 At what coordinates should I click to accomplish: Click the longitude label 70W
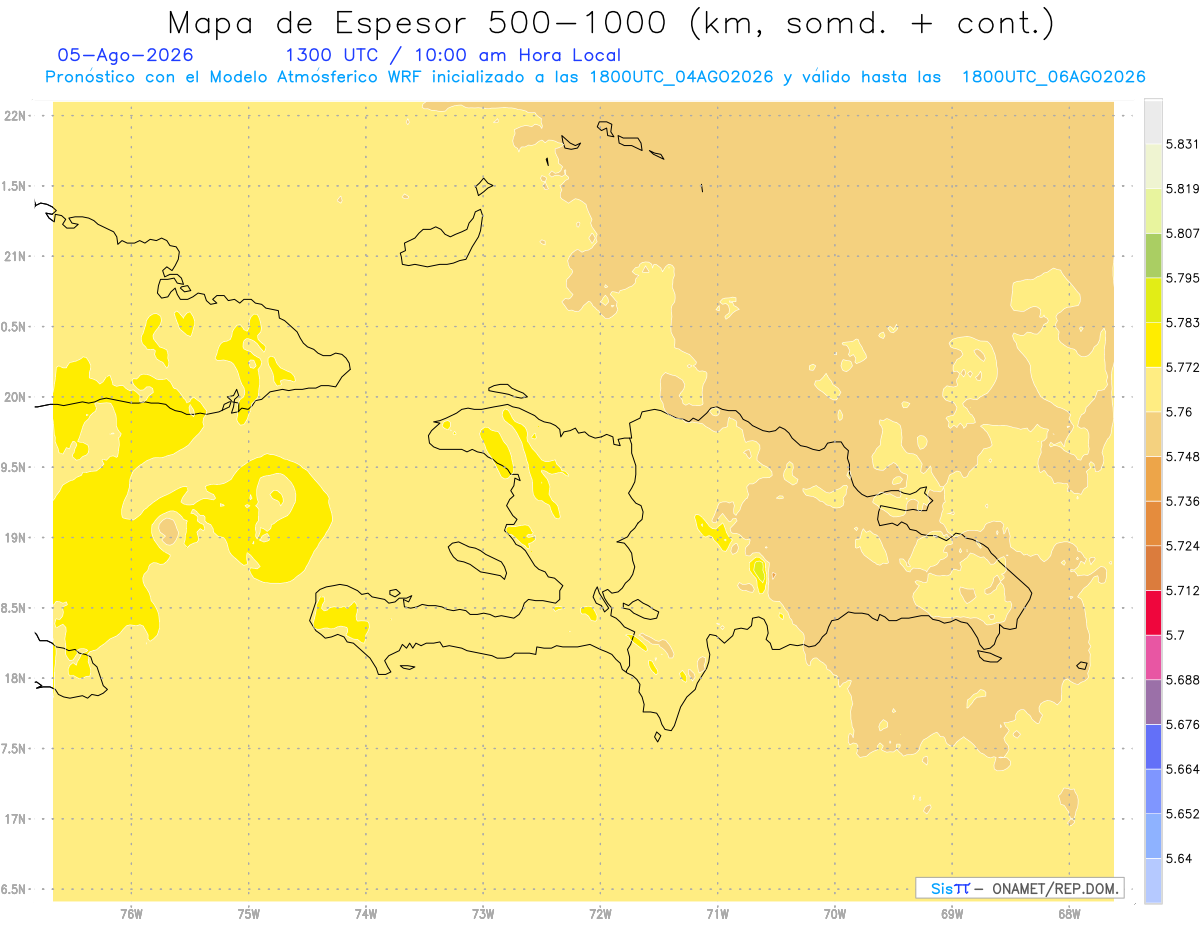[835, 914]
